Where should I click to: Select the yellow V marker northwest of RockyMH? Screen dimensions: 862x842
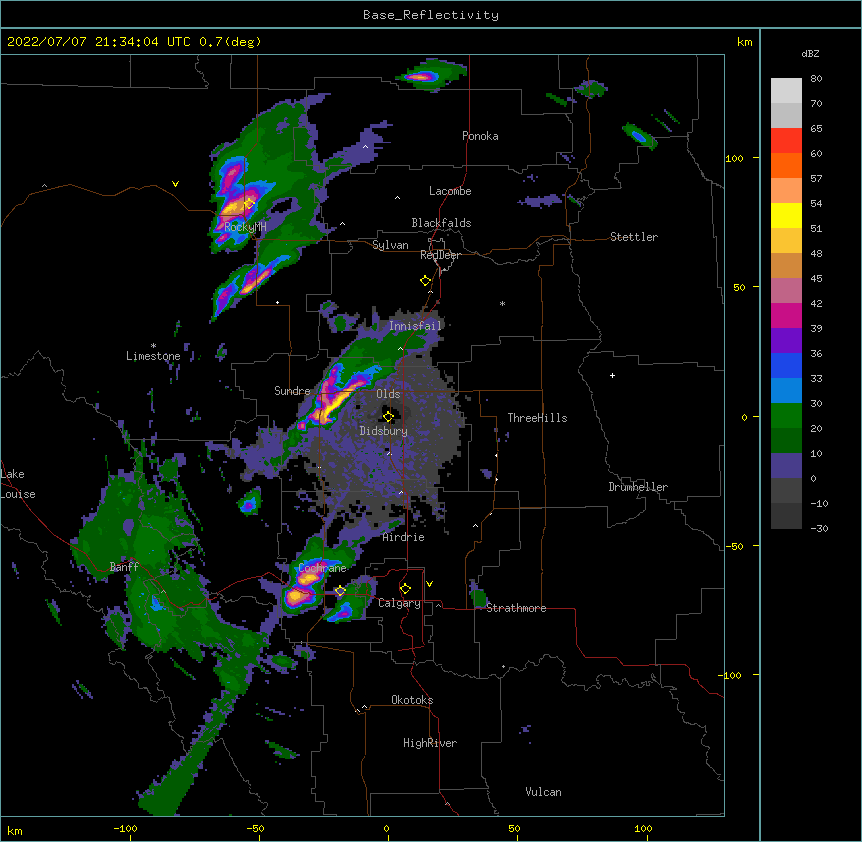point(175,184)
